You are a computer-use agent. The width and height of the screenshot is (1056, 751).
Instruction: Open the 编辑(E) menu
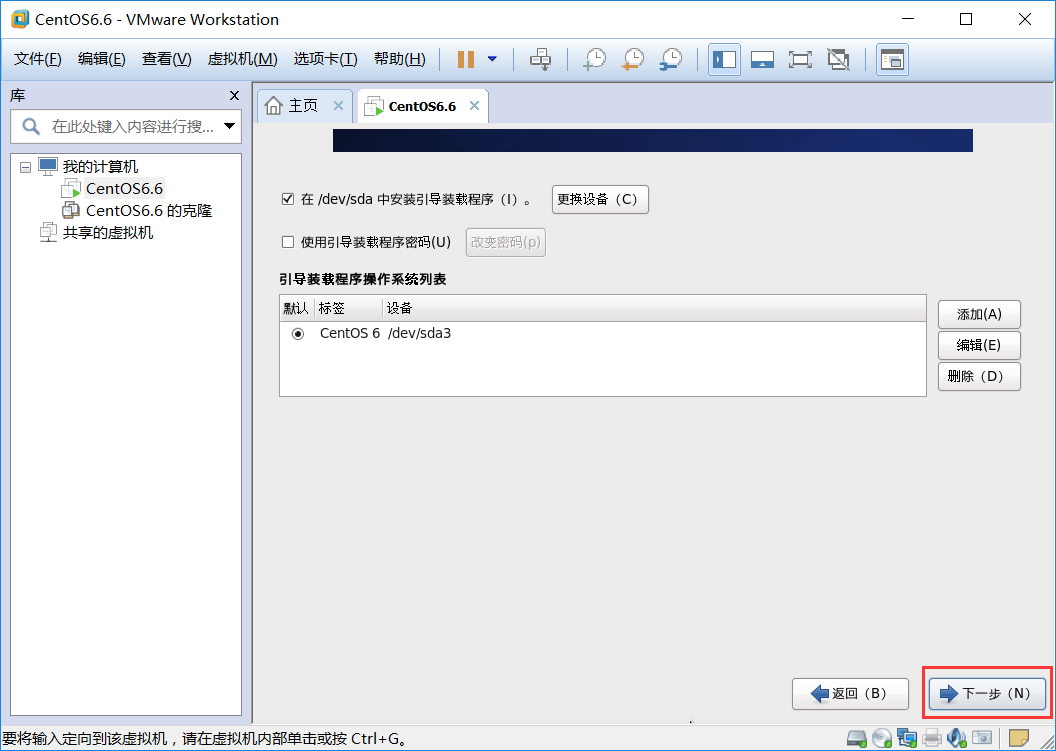[x=102, y=59]
